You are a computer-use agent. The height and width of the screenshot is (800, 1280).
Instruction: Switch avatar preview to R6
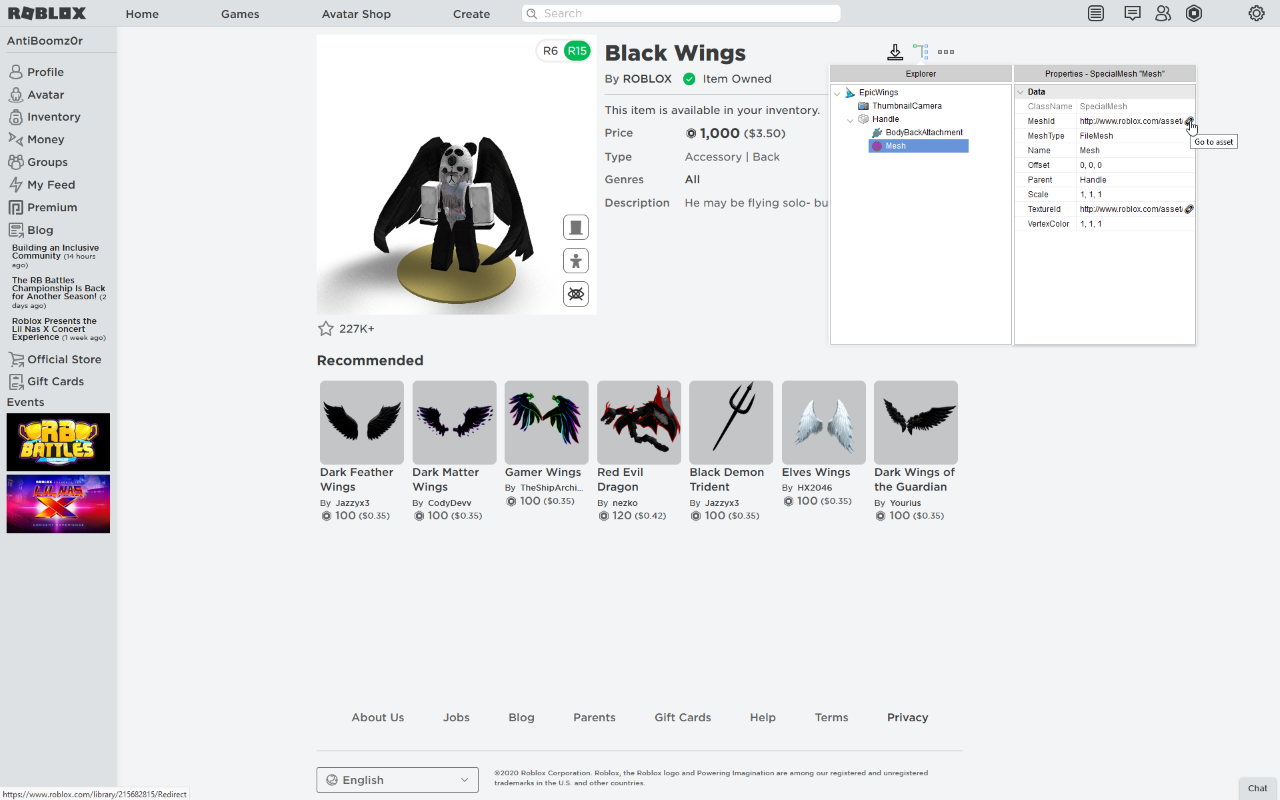coord(550,51)
